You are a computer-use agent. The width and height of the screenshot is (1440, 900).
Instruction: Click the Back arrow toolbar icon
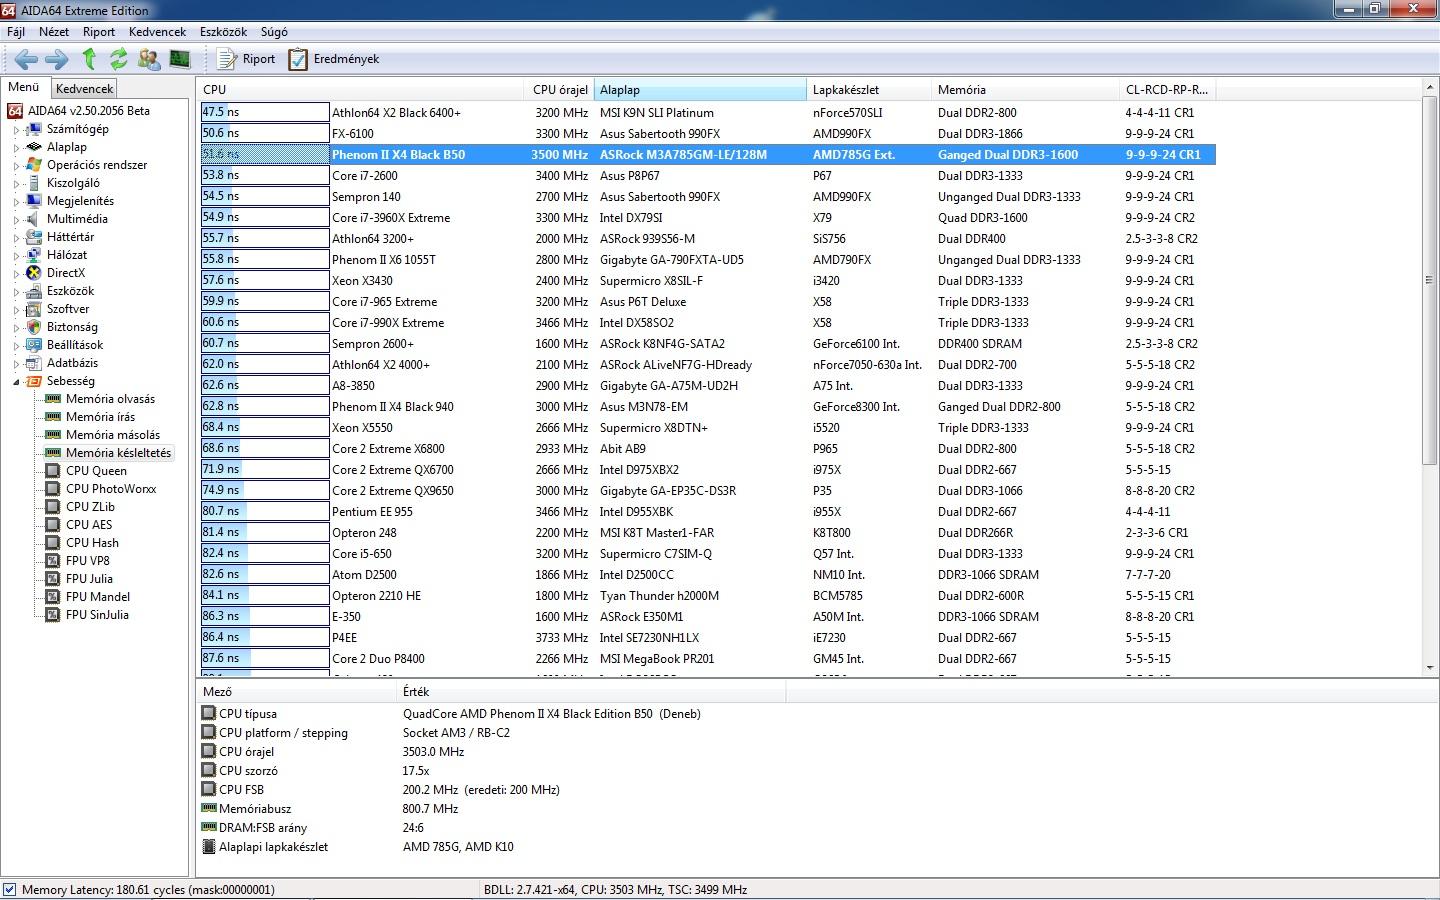click(27, 59)
